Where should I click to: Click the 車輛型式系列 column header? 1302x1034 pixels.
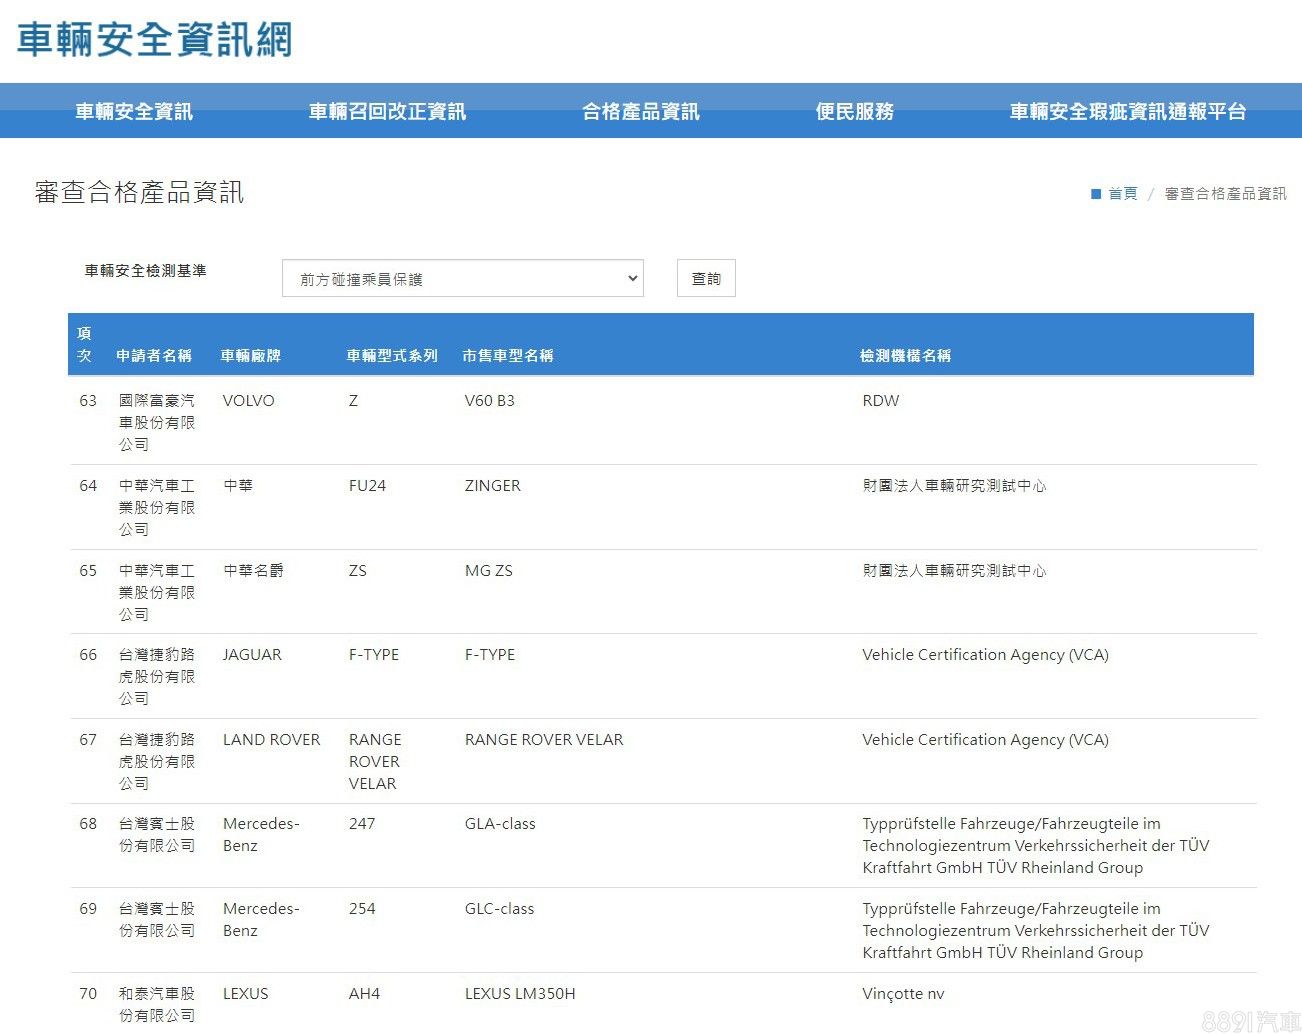coord(392,356)
